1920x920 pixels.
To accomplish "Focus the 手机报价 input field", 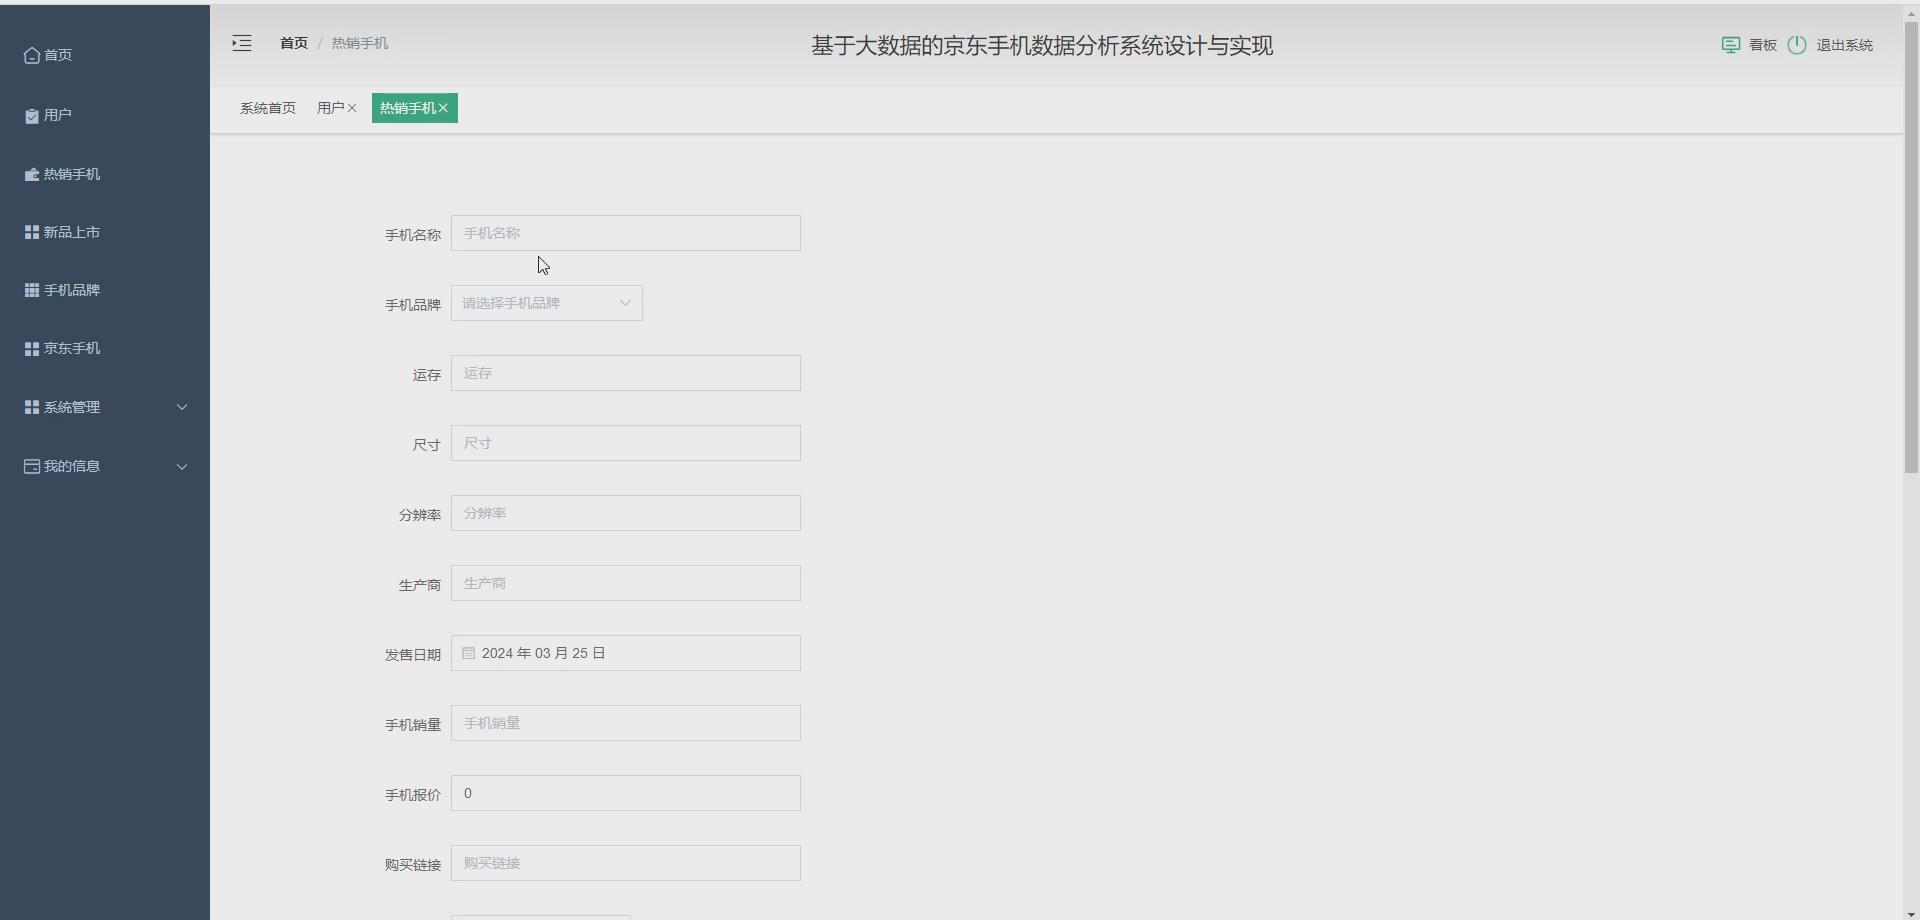I will point(626,793).
